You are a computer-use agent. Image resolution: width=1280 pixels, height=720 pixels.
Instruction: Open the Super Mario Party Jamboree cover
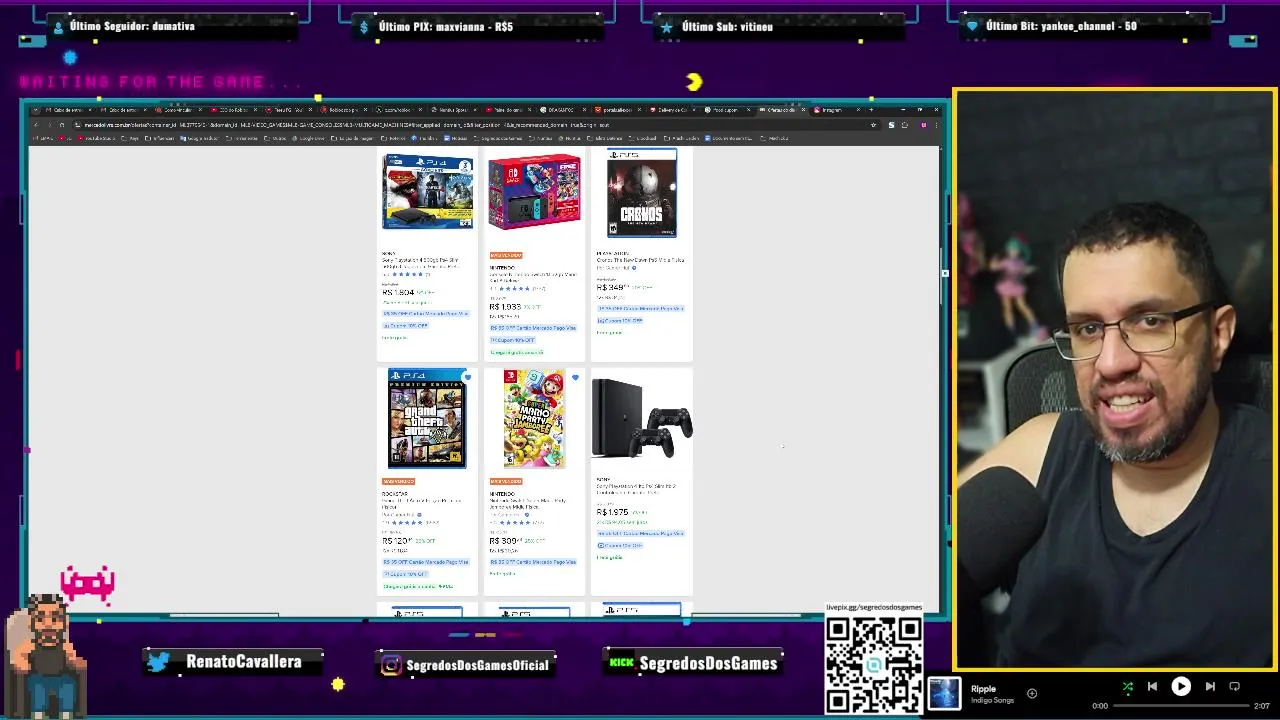(x=534, y=418)
